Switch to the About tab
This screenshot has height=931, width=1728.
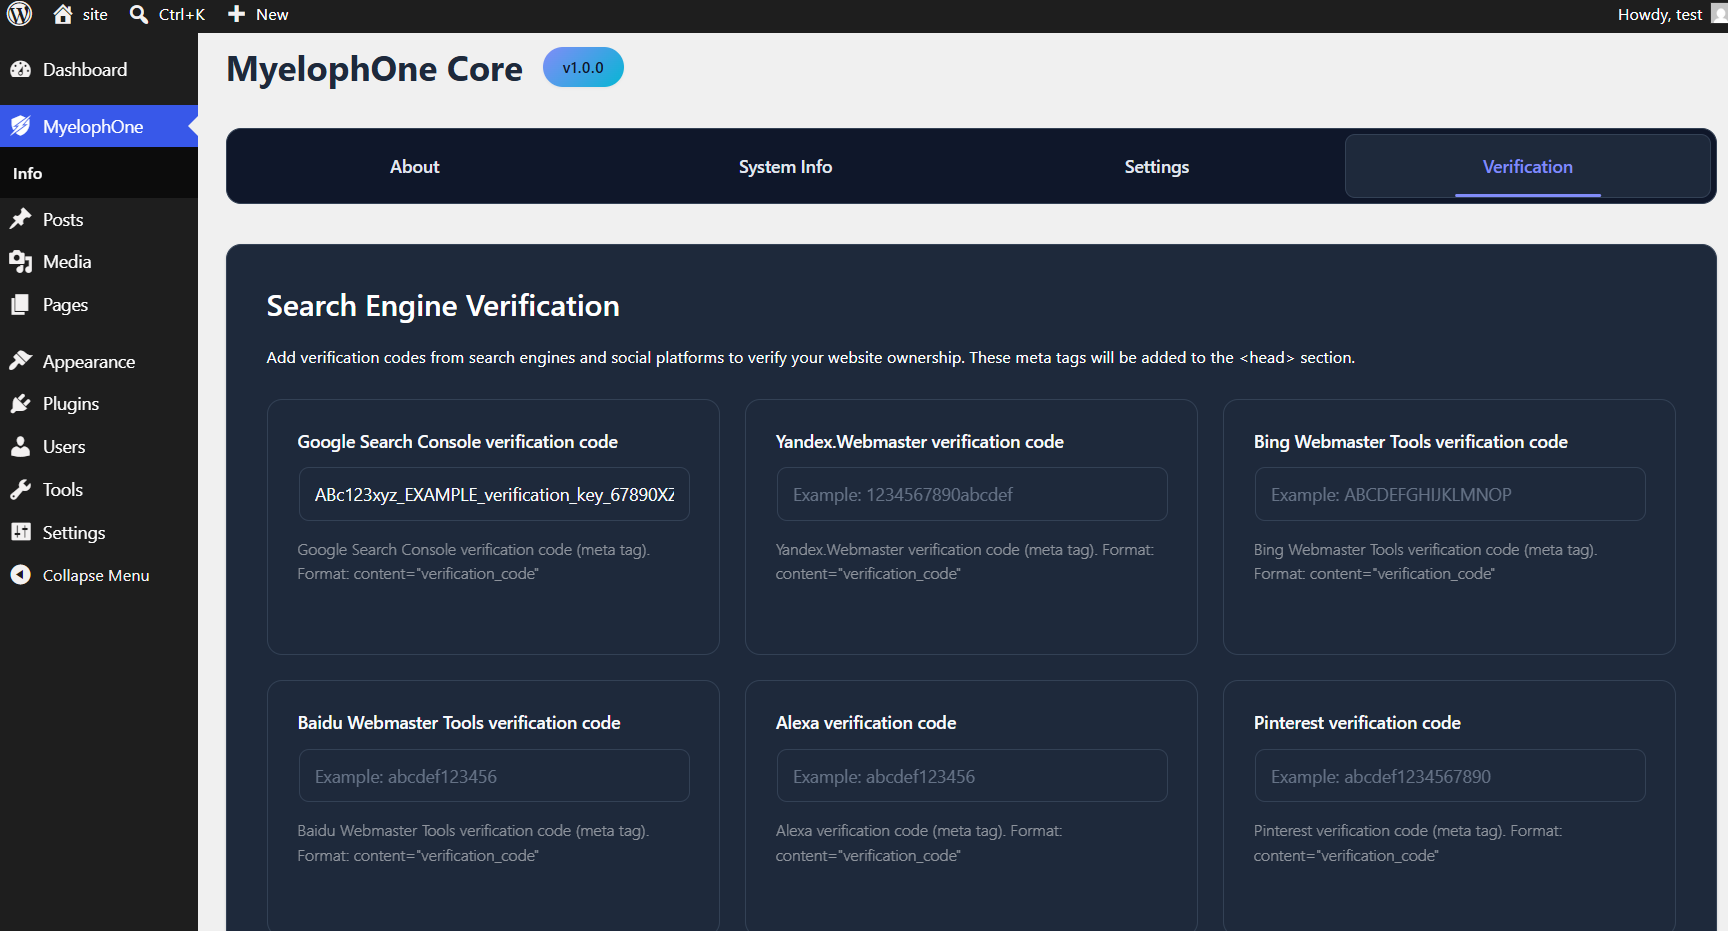coord(414,167)
